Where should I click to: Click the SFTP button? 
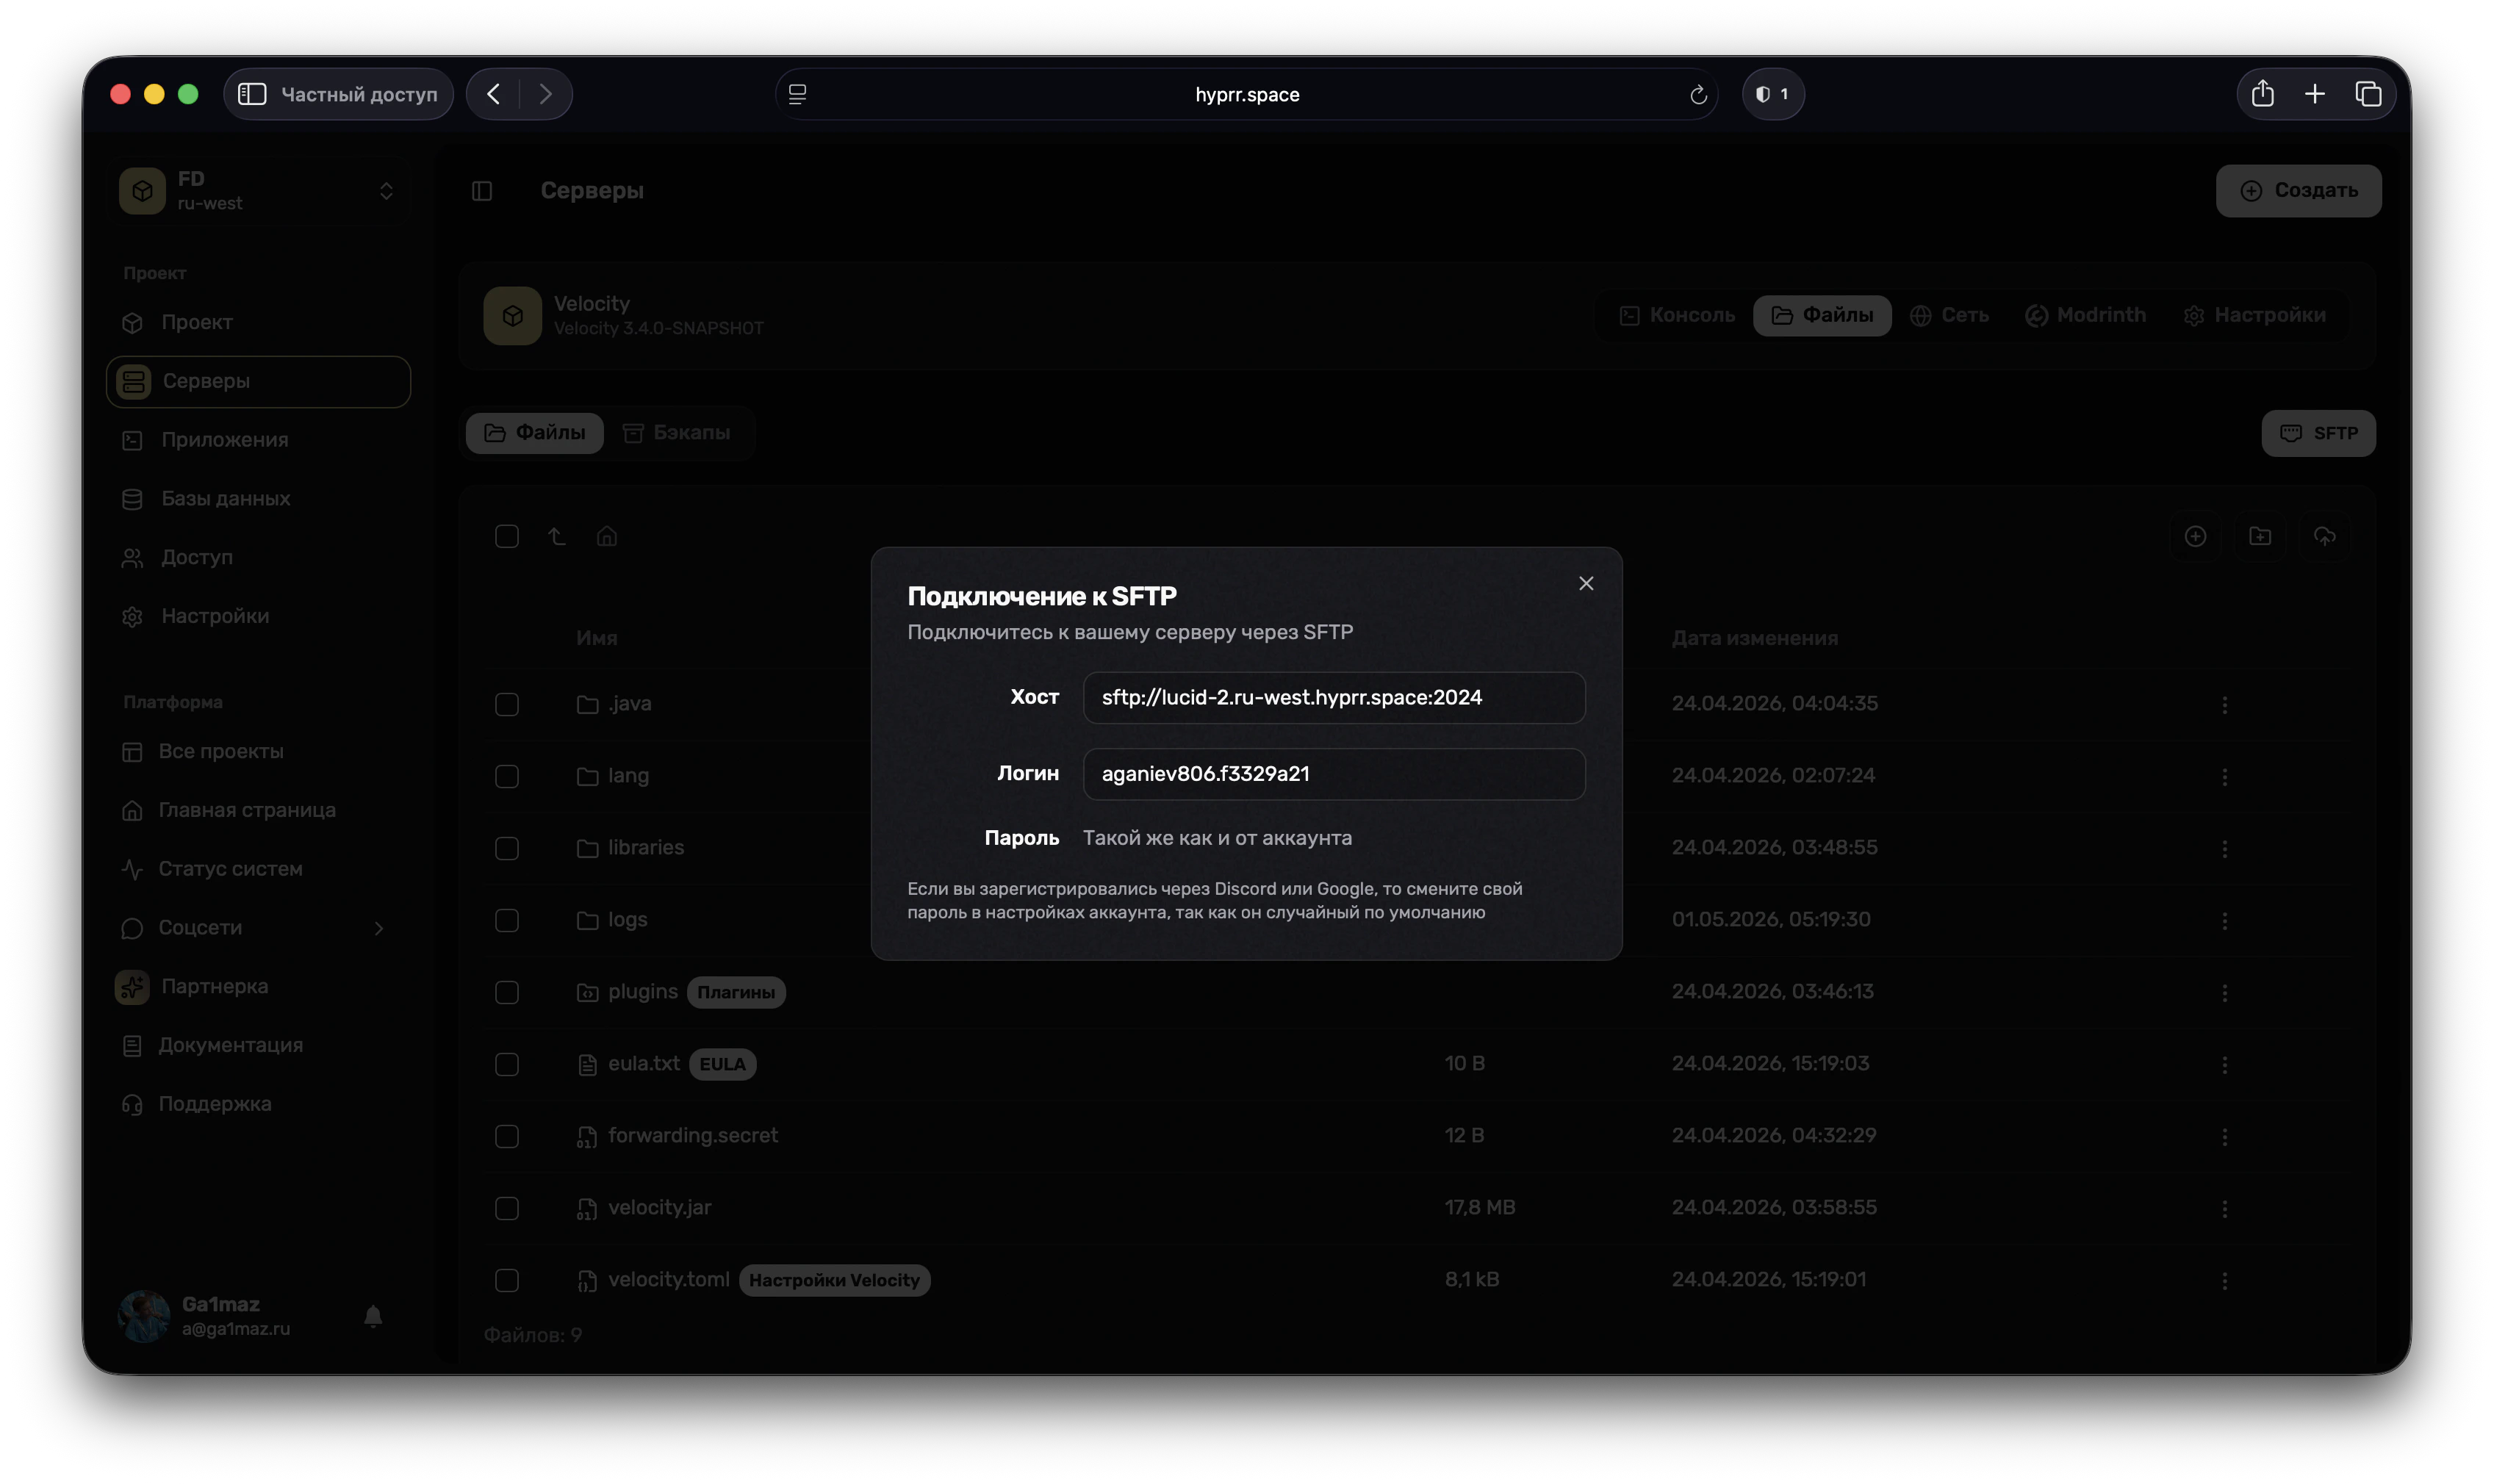point(2318,433)
